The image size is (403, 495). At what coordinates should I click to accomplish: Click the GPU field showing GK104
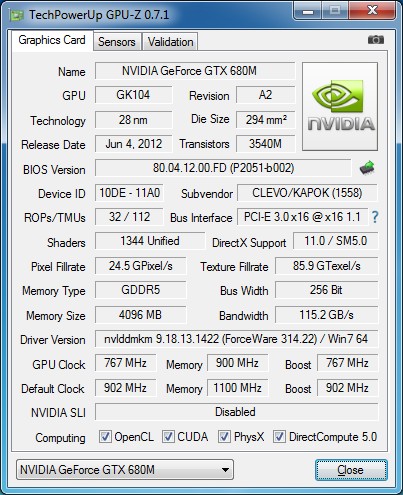point(134,95)
